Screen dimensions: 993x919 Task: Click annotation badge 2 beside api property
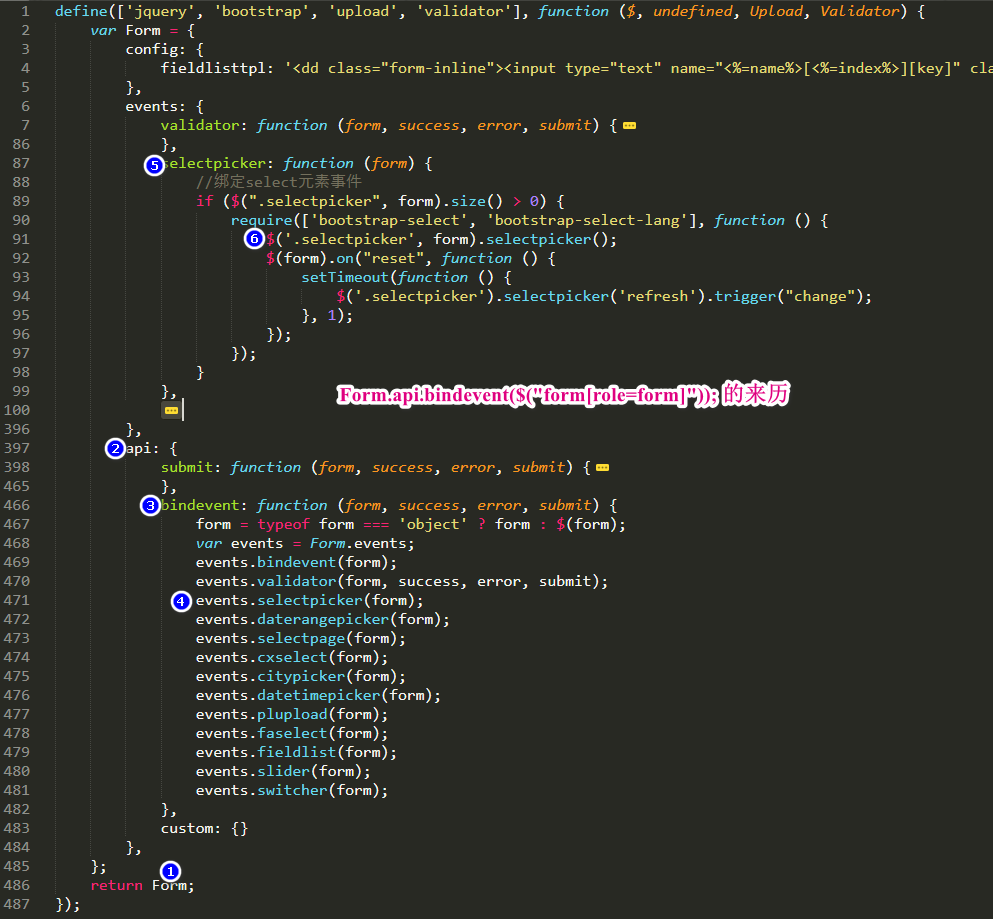tap(115, 448)
